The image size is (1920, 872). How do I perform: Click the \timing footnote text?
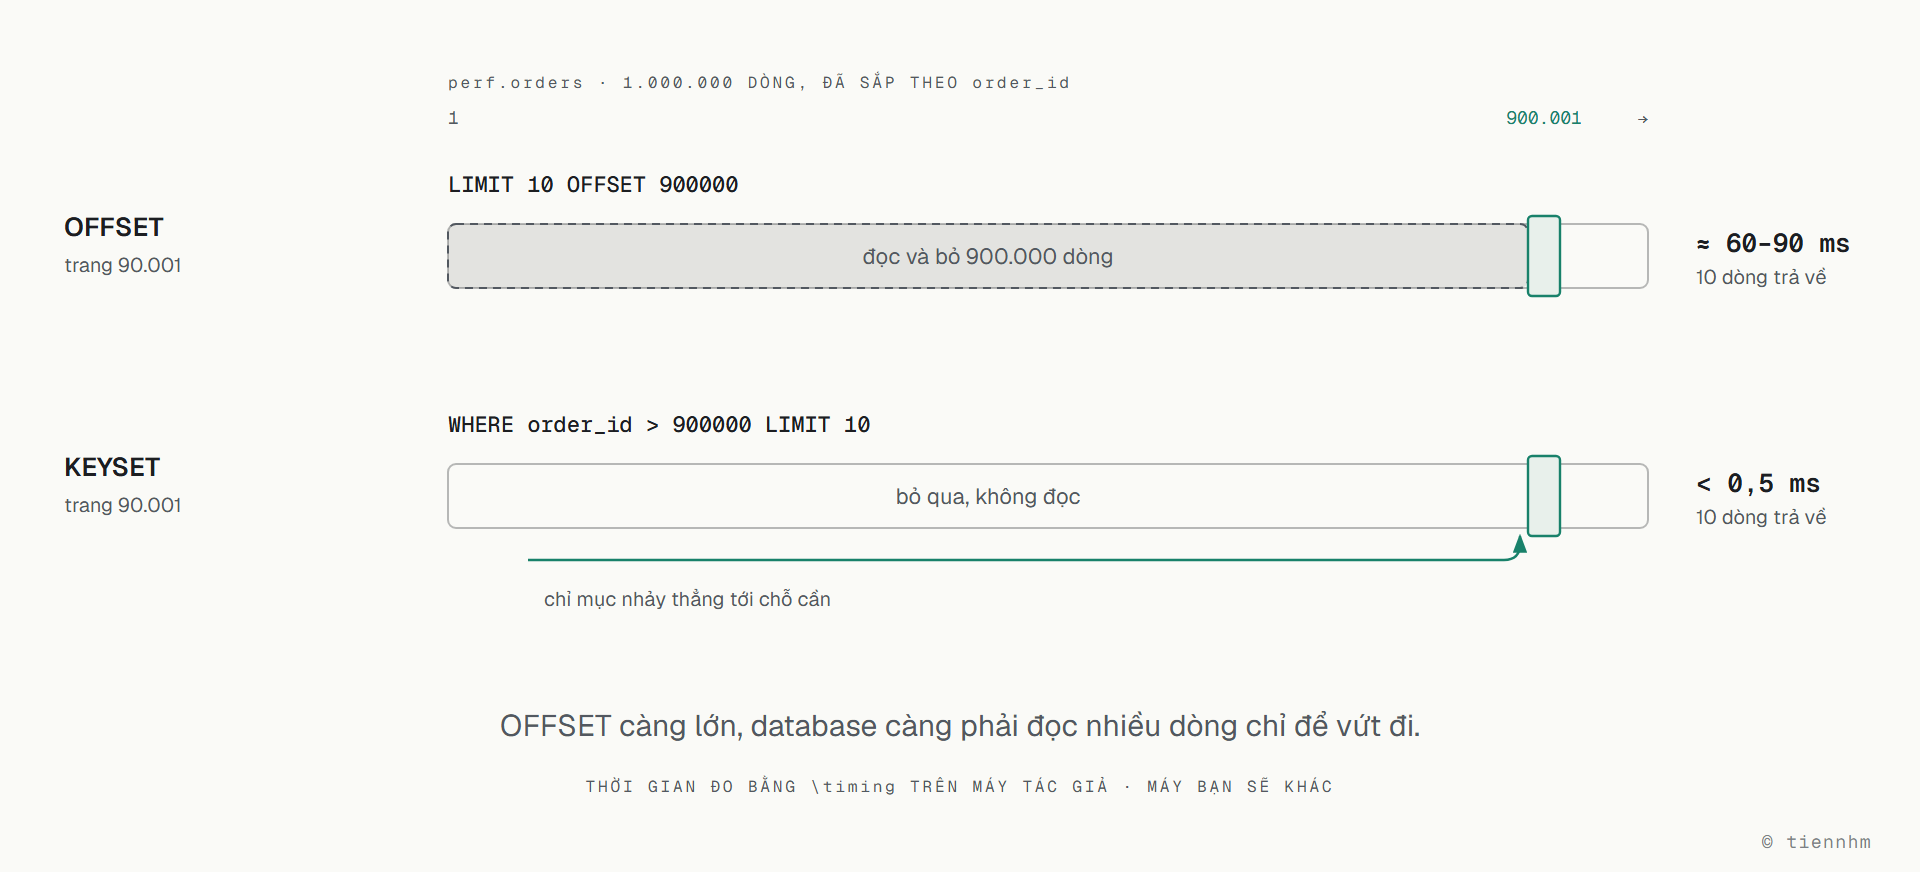click(x=959, y=786)
